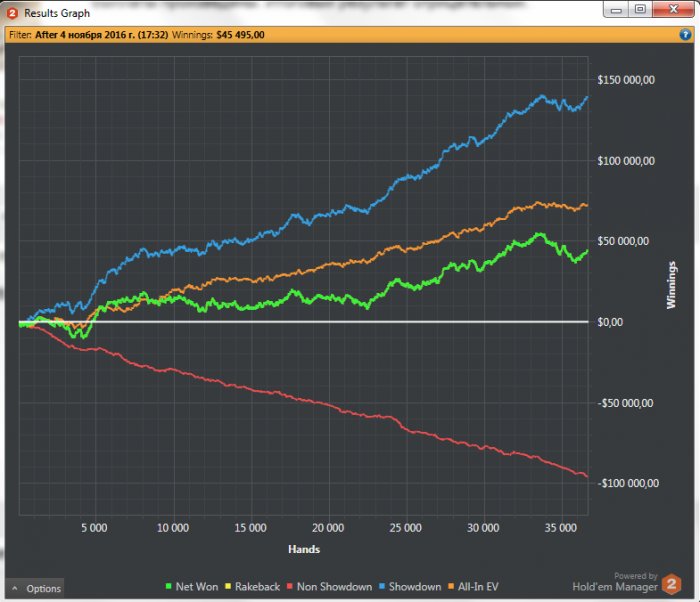Click the 35 000 hands axis label
Image resolution: width=700 pixels, height=602 pixels.
(561, 528)
